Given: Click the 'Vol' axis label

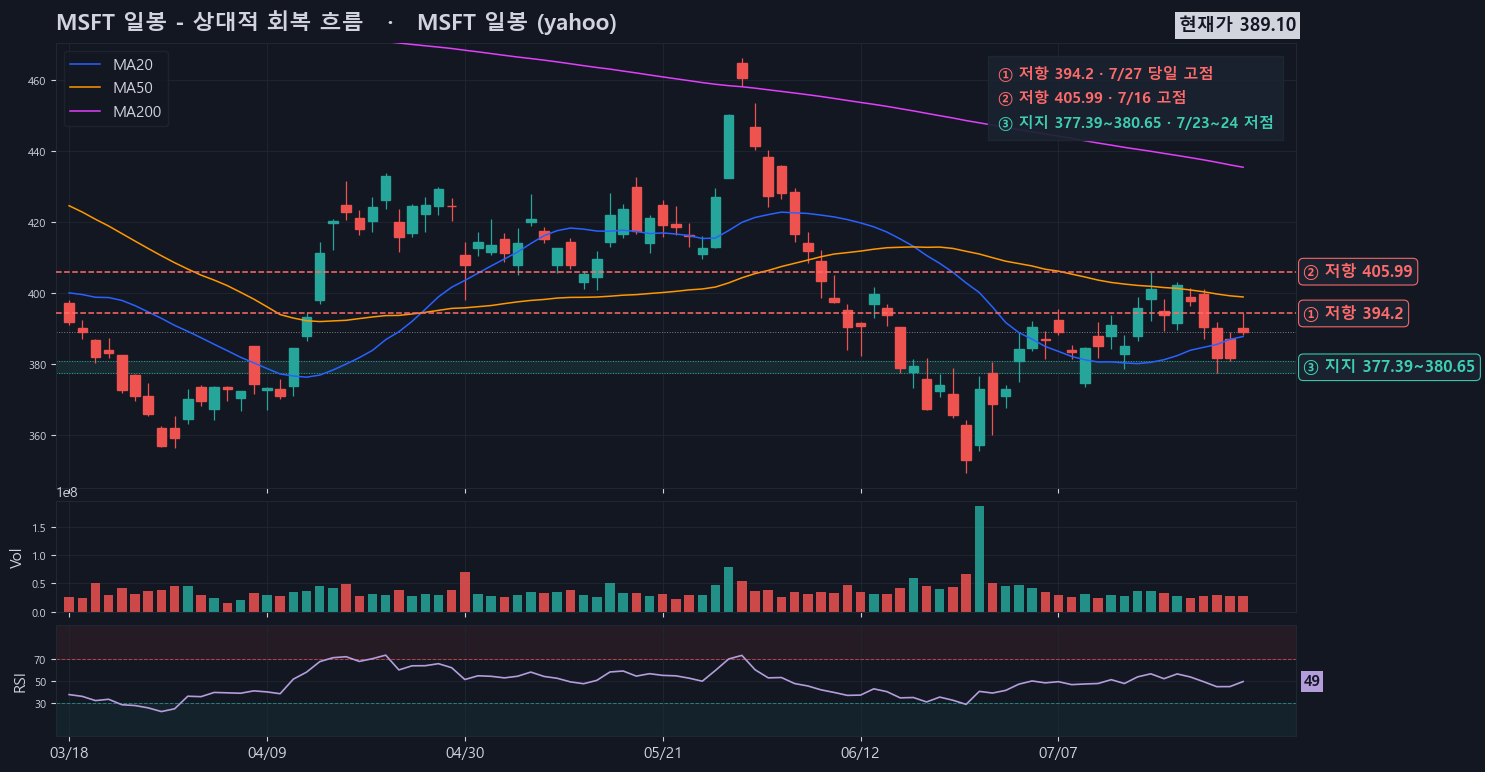Looking at the screenshot, I should click(x=15, y=558).
